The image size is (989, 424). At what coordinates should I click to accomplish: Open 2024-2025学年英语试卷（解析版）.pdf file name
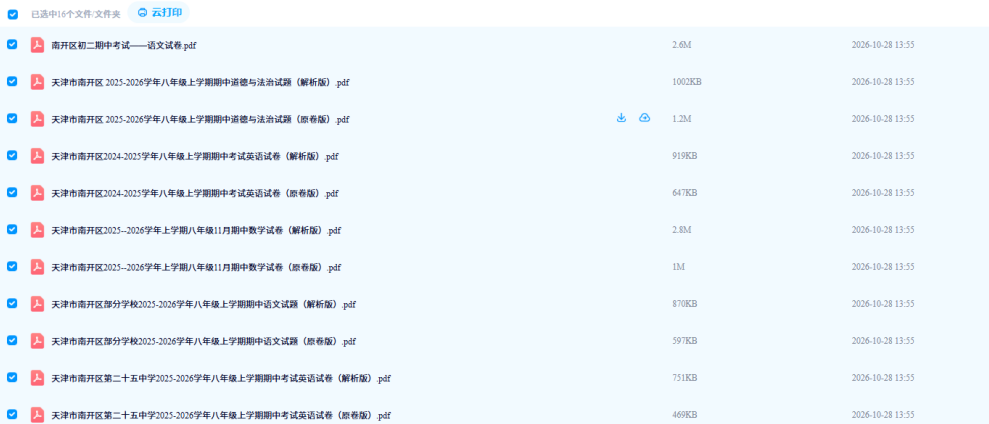click(195, 156)
